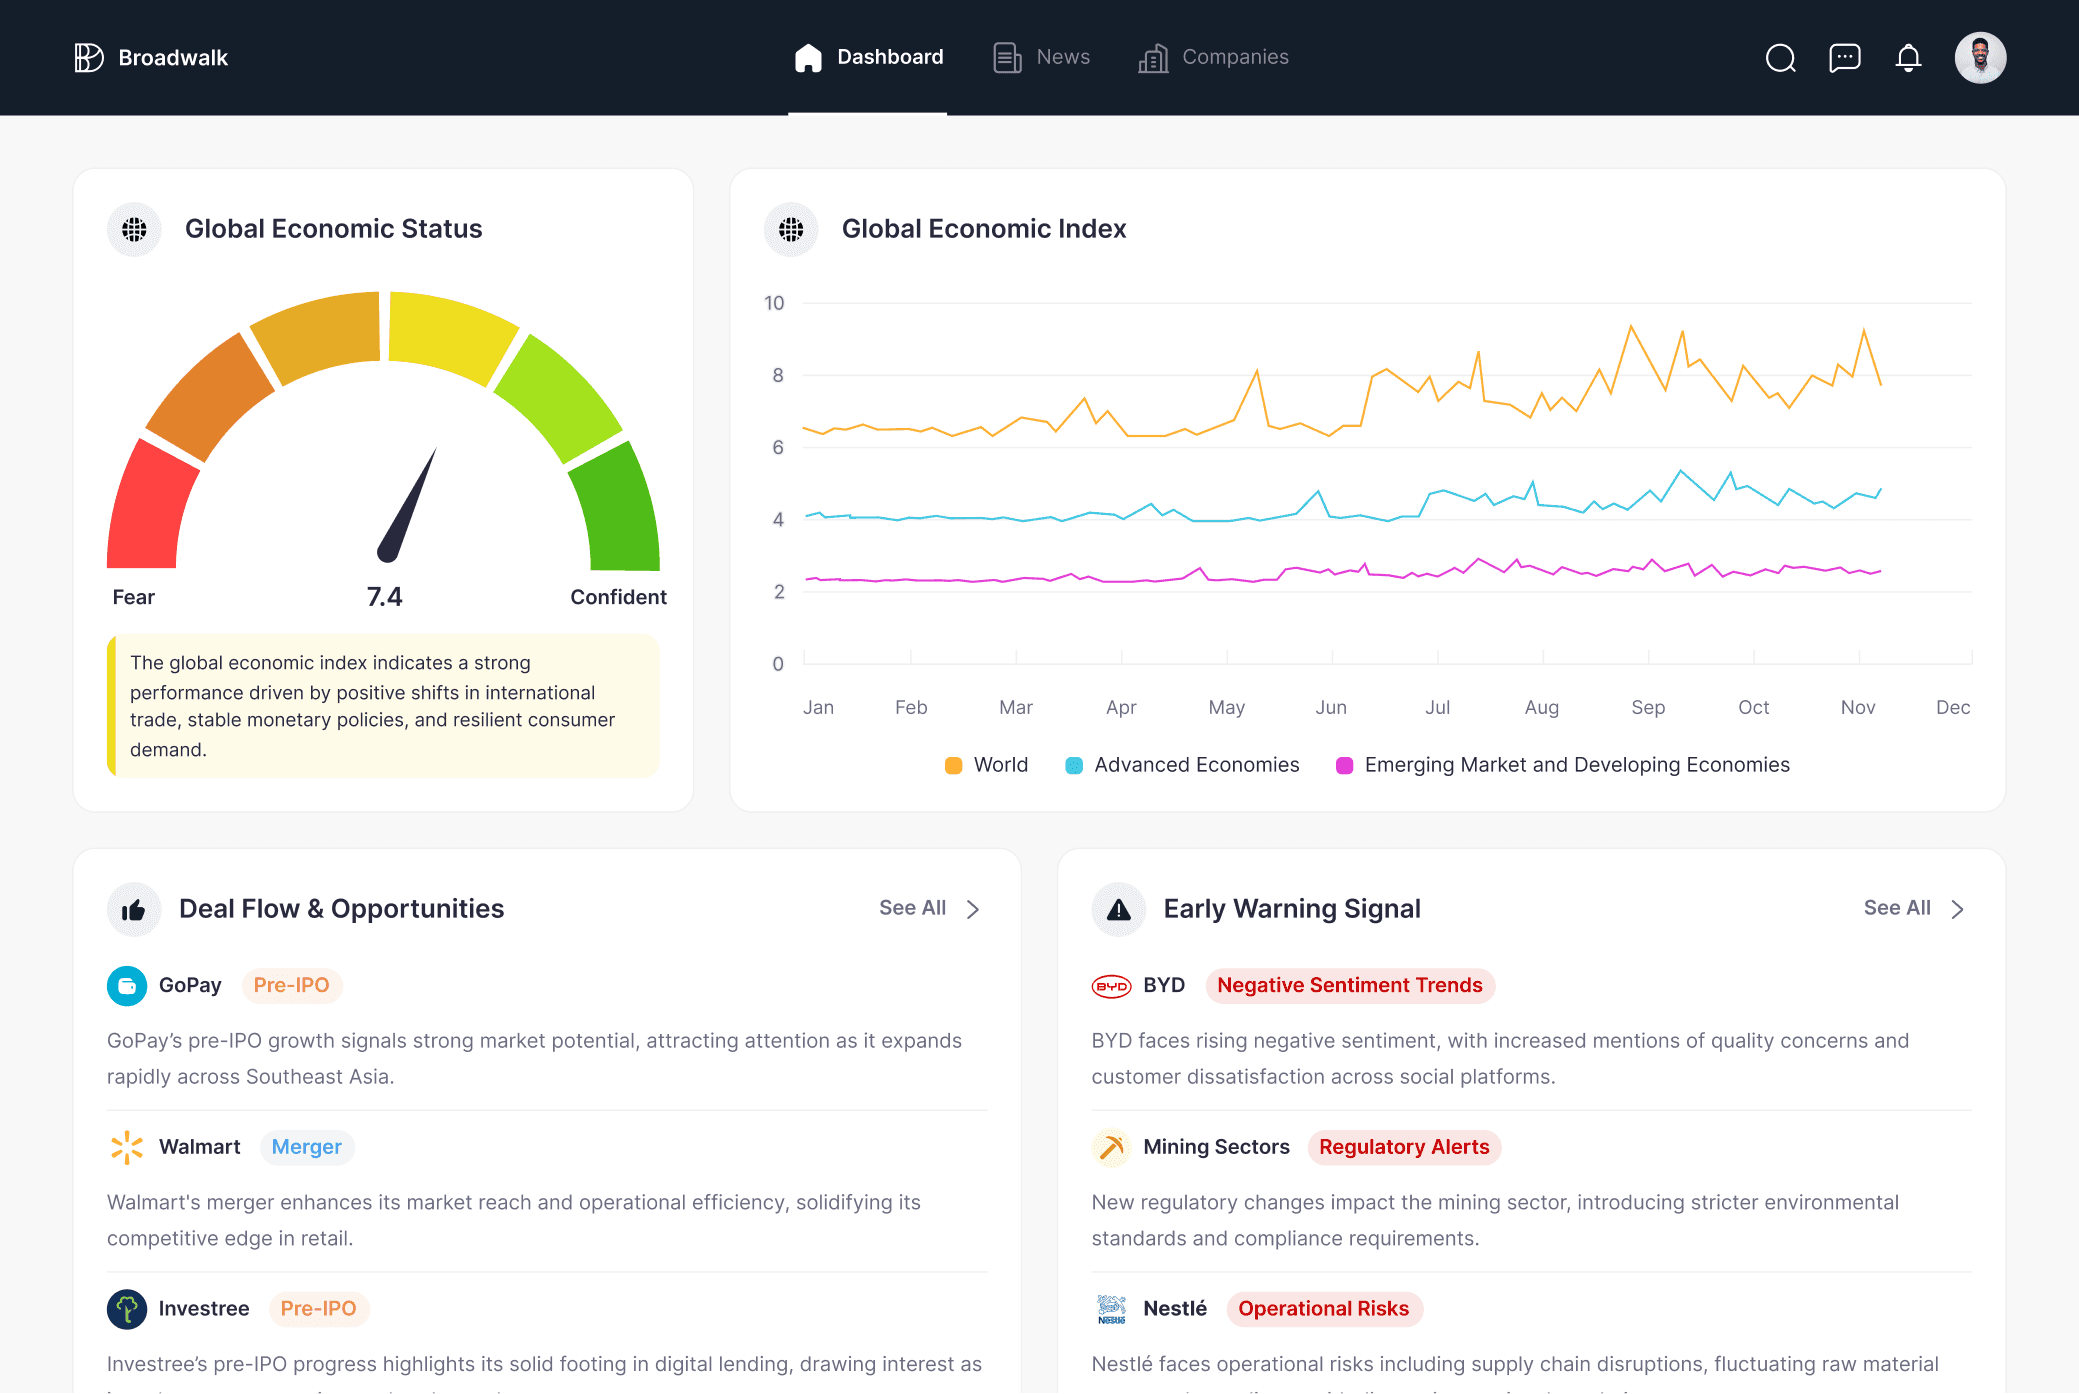Expand Deal Flow with the chevron arrow

(973, 909)
